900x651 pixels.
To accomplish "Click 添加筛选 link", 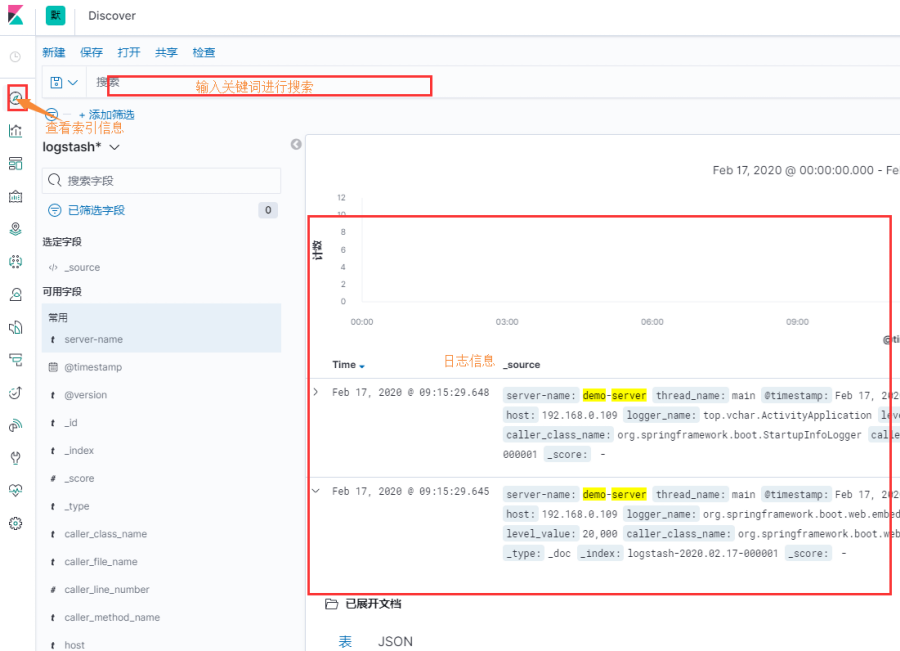I will pyautogui.click(x=107, y=115).
